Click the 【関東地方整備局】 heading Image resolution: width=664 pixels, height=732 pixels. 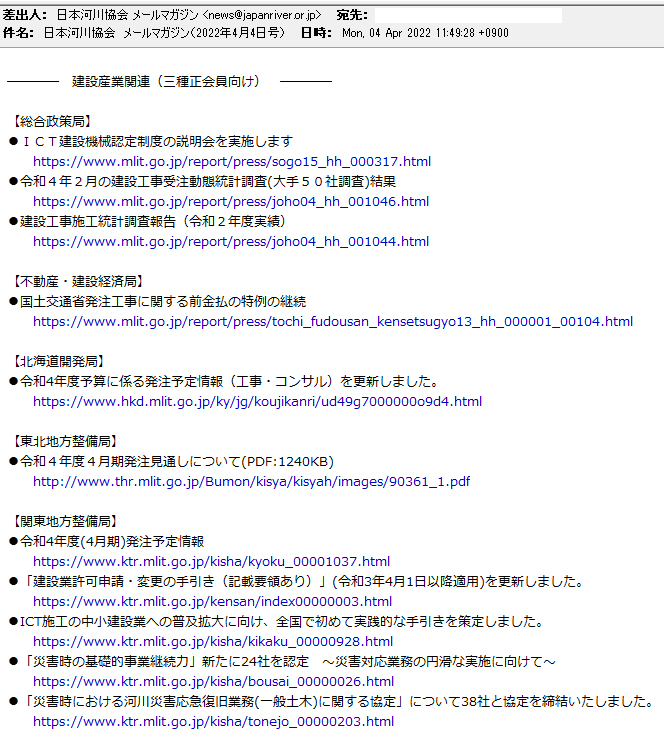(x=65, y=521)
